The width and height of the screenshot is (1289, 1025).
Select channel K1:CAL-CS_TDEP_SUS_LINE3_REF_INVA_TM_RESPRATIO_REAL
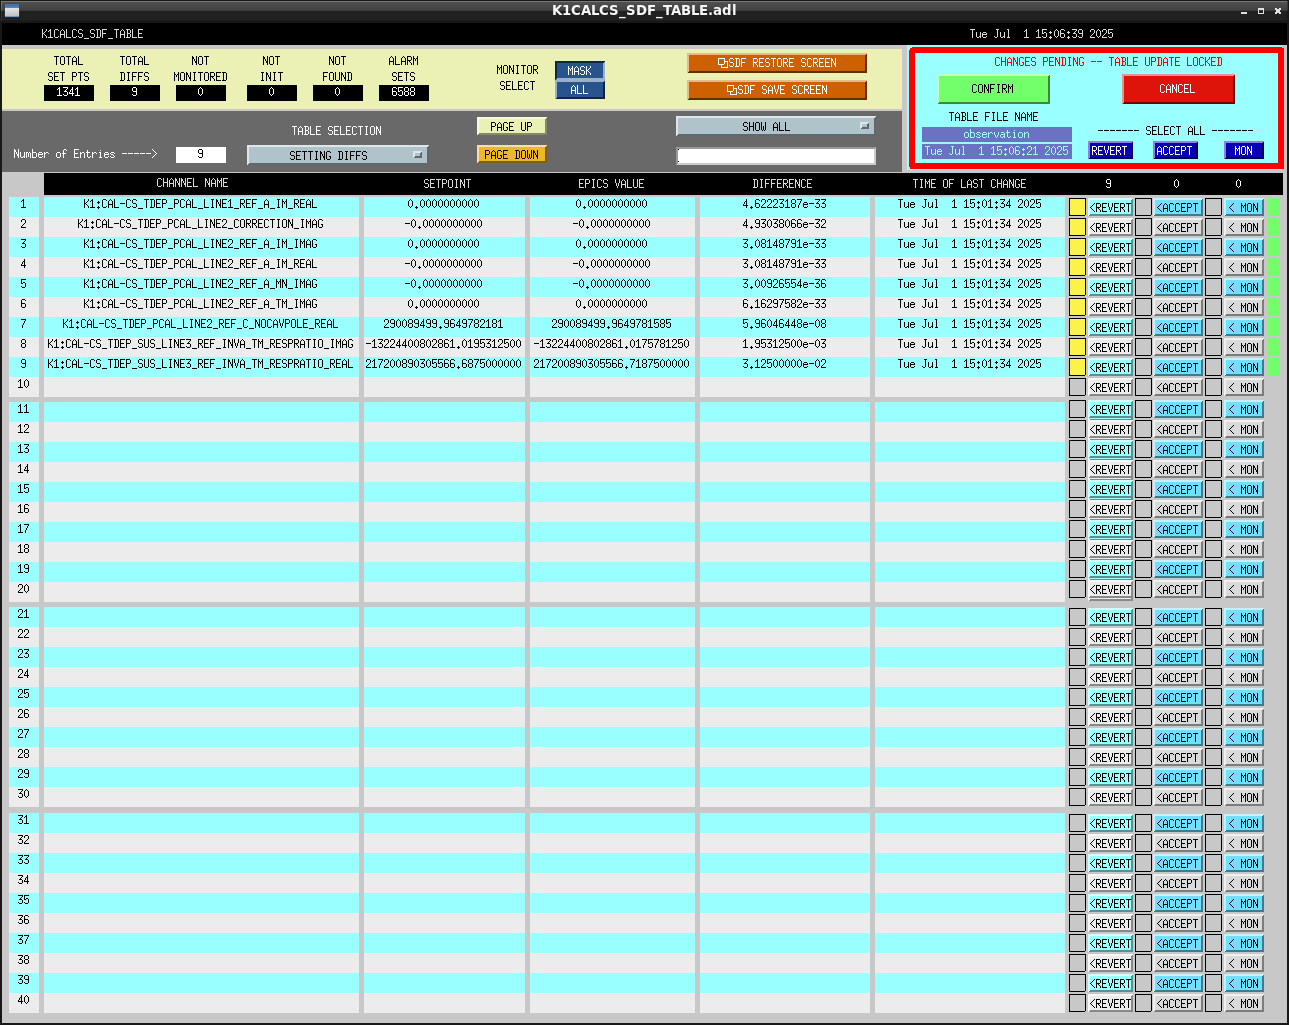201,364
